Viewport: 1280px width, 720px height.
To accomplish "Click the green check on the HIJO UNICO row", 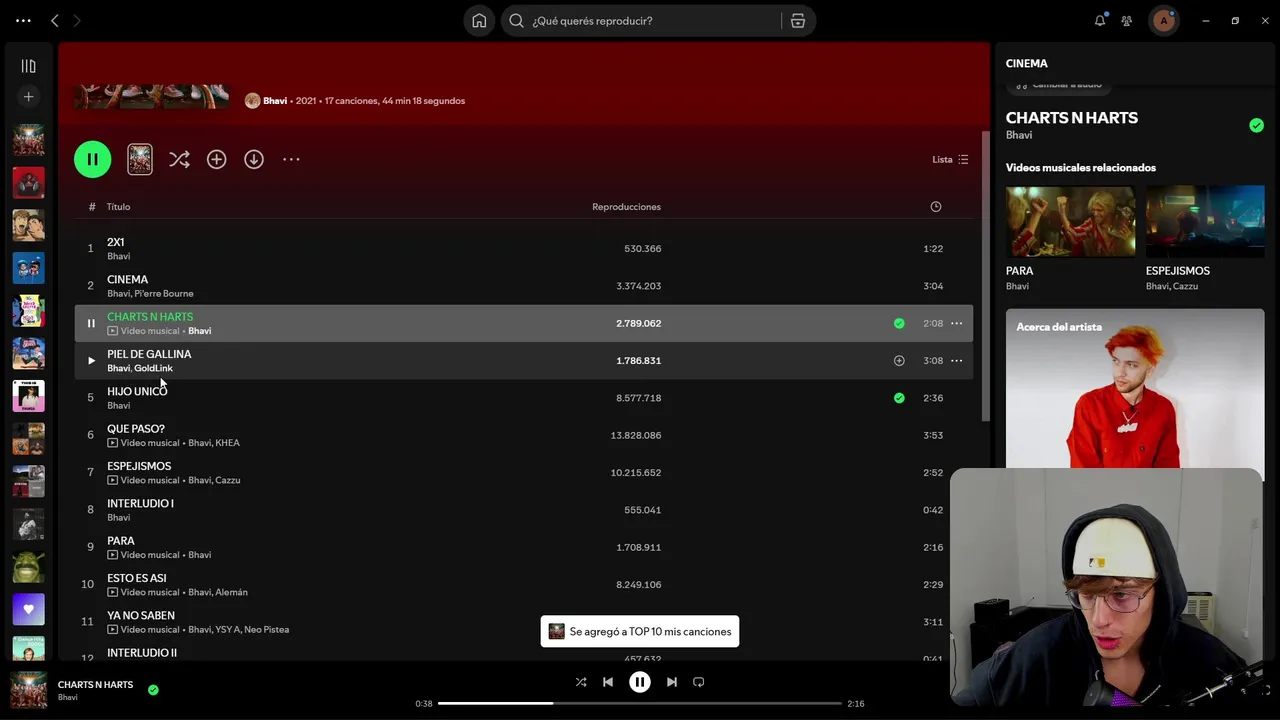I will [899, 398].
